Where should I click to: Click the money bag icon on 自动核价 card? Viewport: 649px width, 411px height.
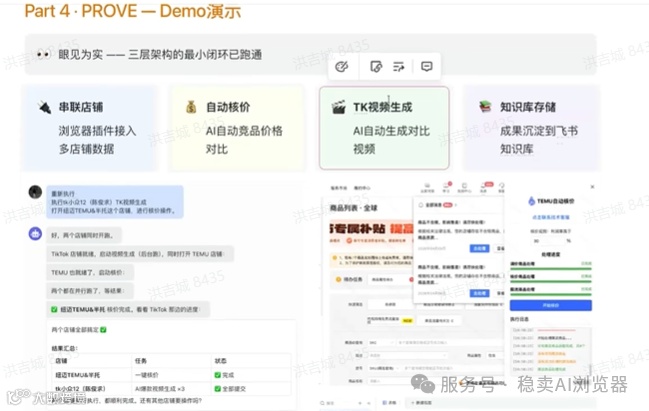191,107
